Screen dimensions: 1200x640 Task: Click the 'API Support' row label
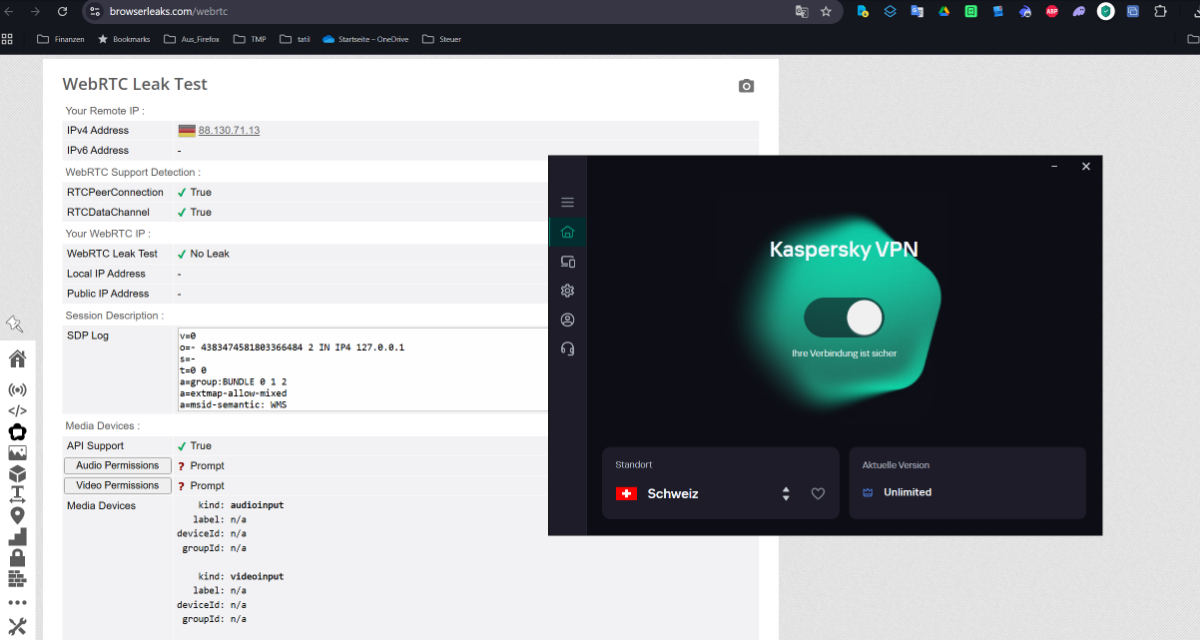[x=95, y=446]
